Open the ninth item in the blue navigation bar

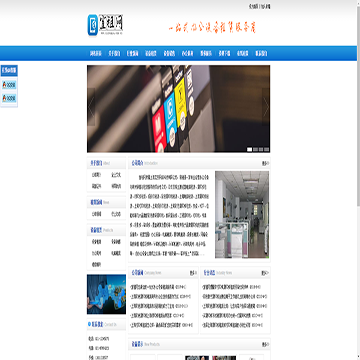pyautogui.click(x=243, y=53)
